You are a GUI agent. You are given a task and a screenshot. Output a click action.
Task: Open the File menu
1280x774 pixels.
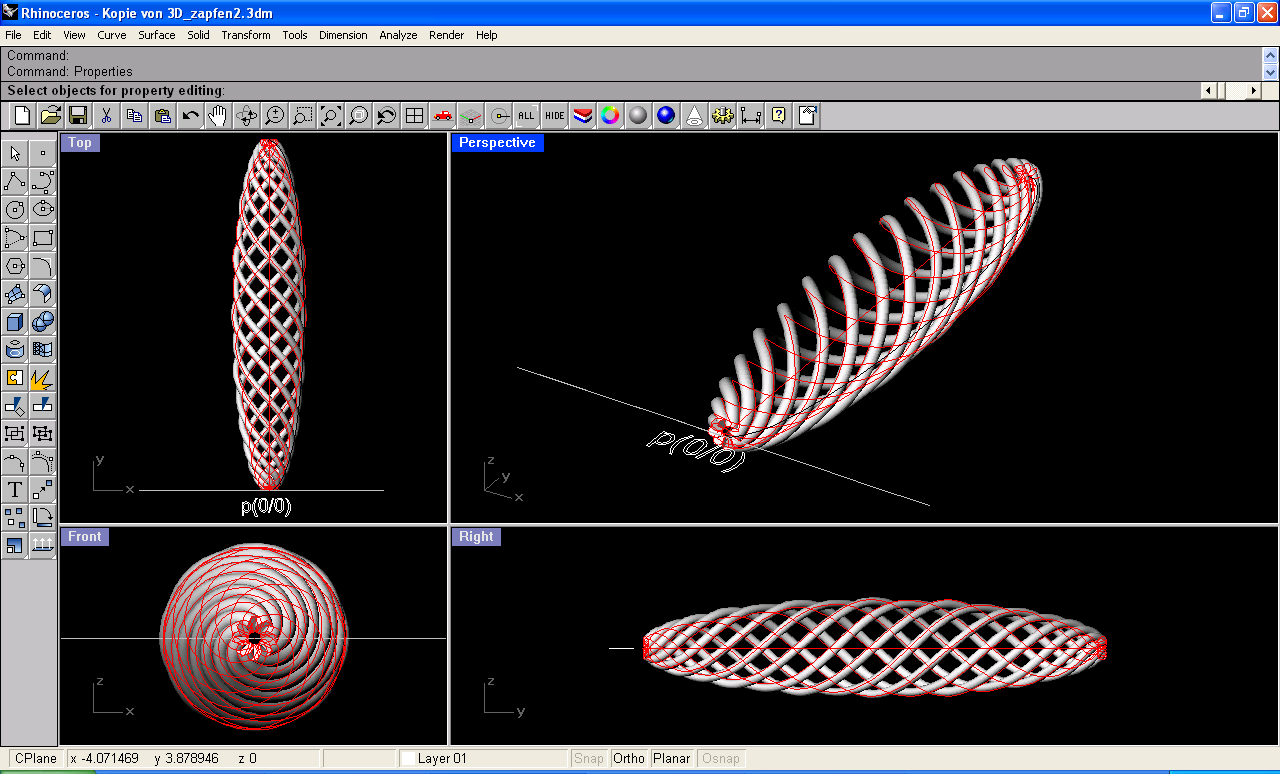(x=13, y=35)
